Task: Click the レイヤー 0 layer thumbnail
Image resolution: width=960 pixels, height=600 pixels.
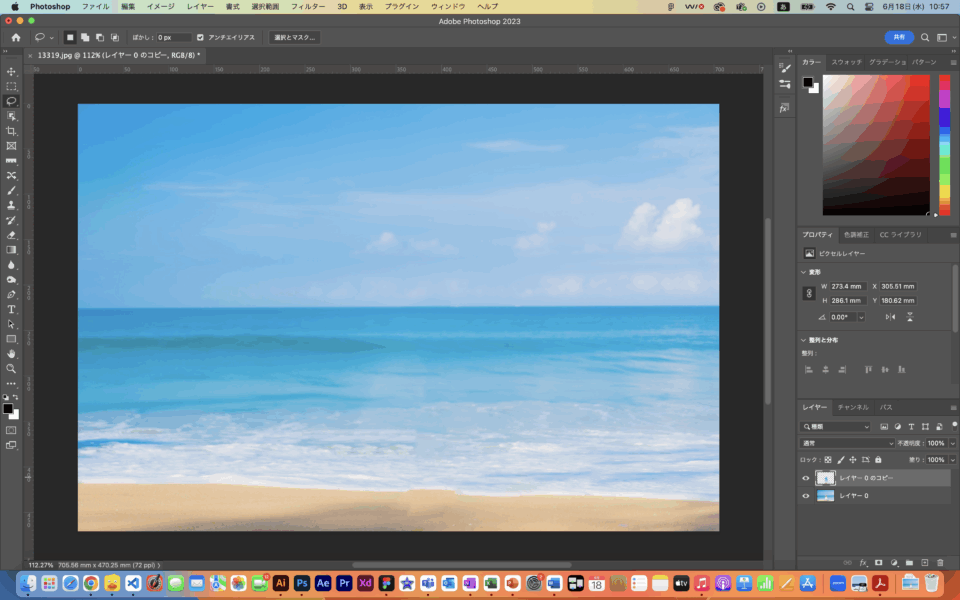Action: click(825, 496)
